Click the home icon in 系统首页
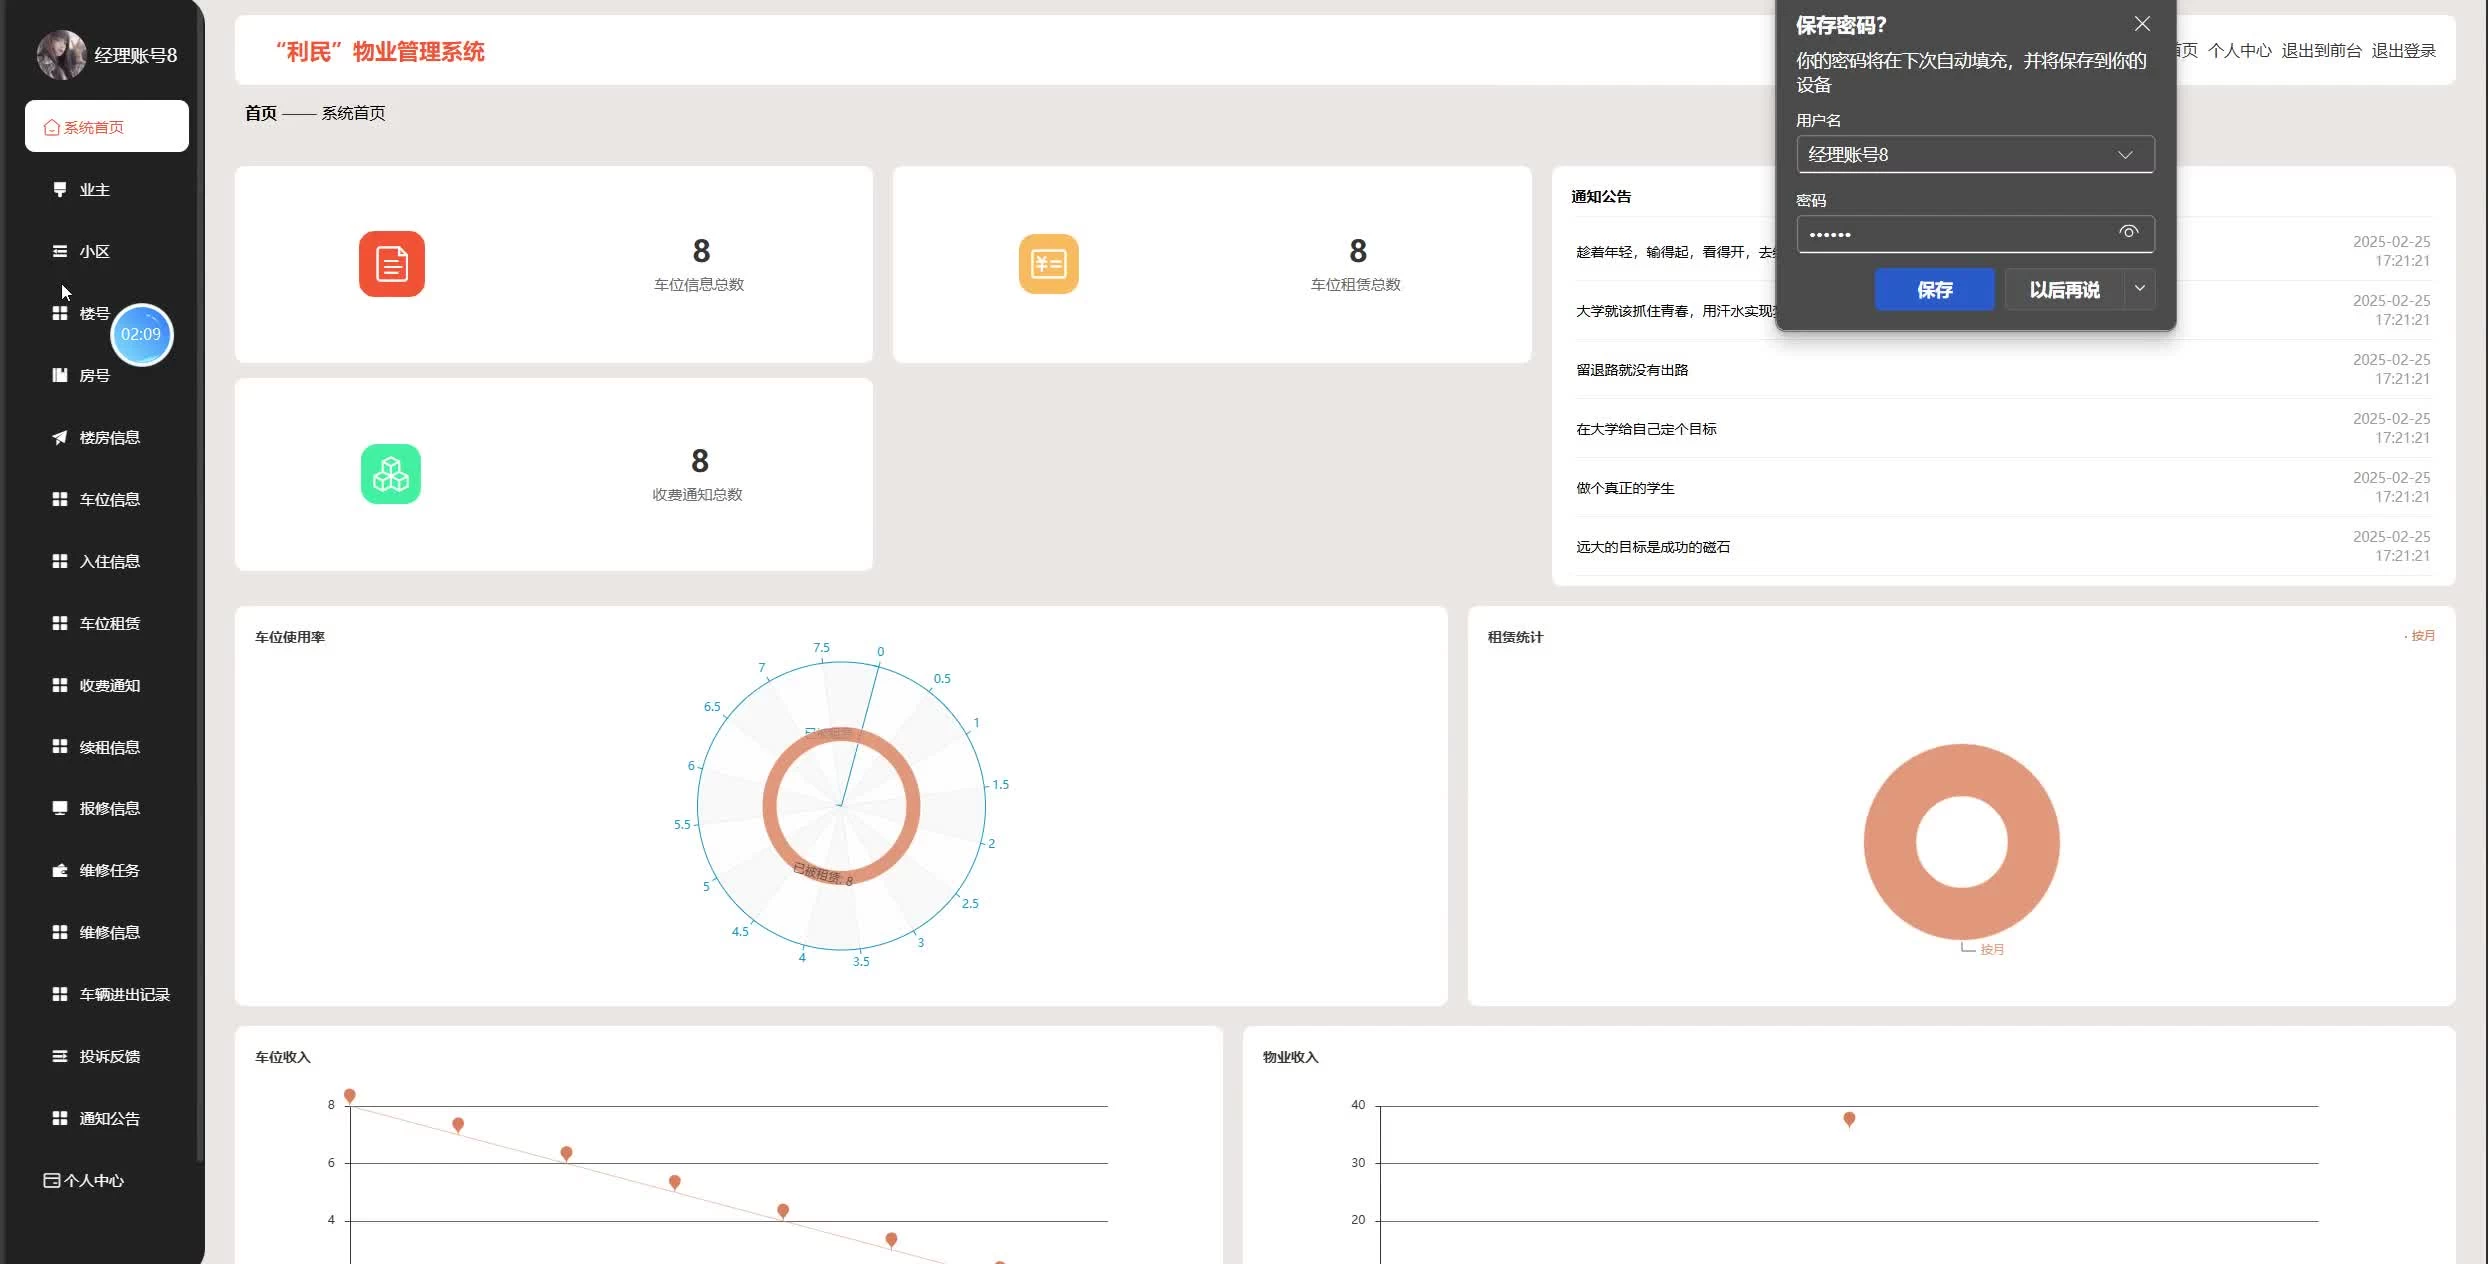The width and height of the screenshot is (2488, 1264). 51,127
